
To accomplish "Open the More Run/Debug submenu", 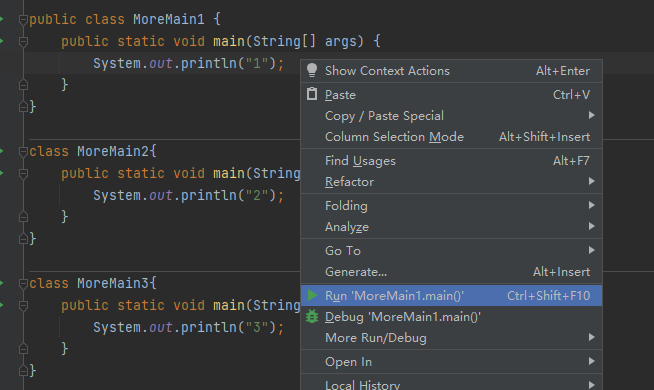I will 451,338.
